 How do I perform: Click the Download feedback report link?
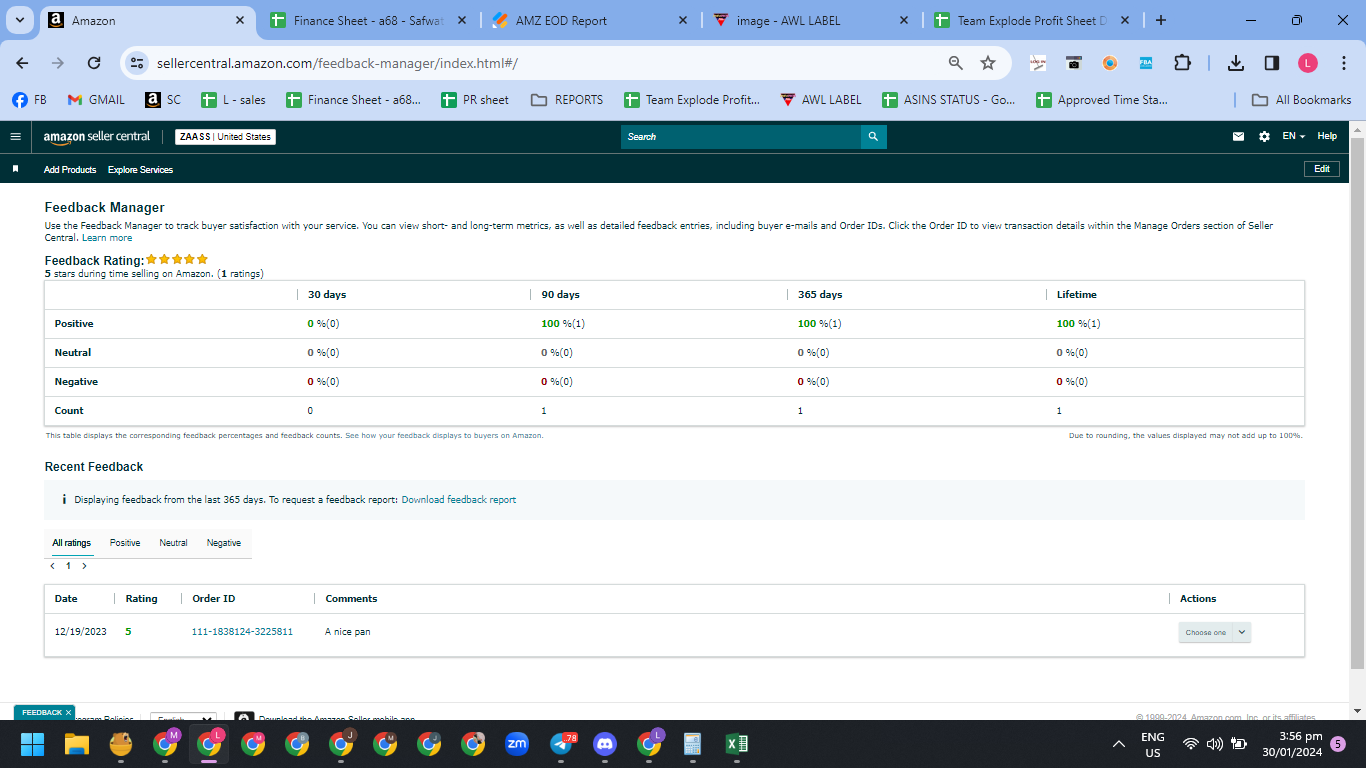click(459, 500)
